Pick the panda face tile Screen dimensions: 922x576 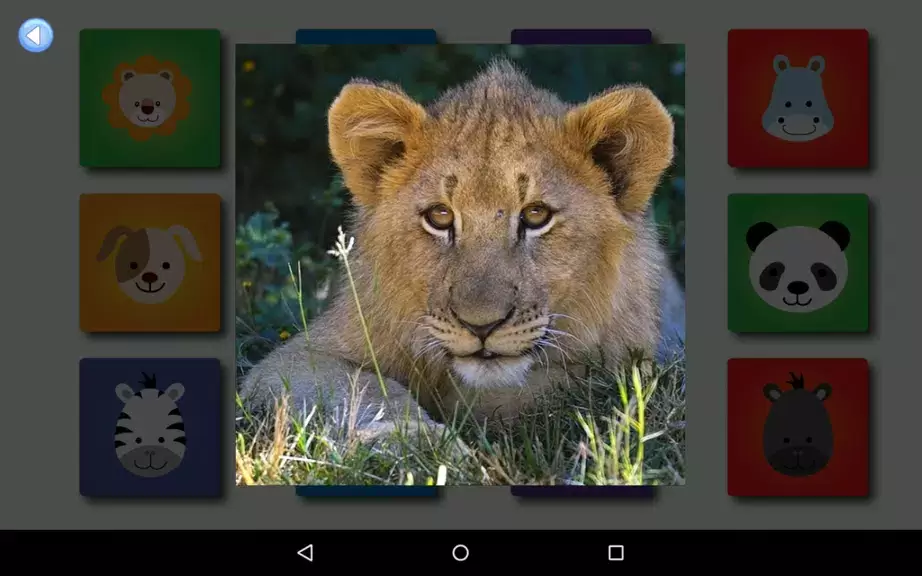click(797, 263)
